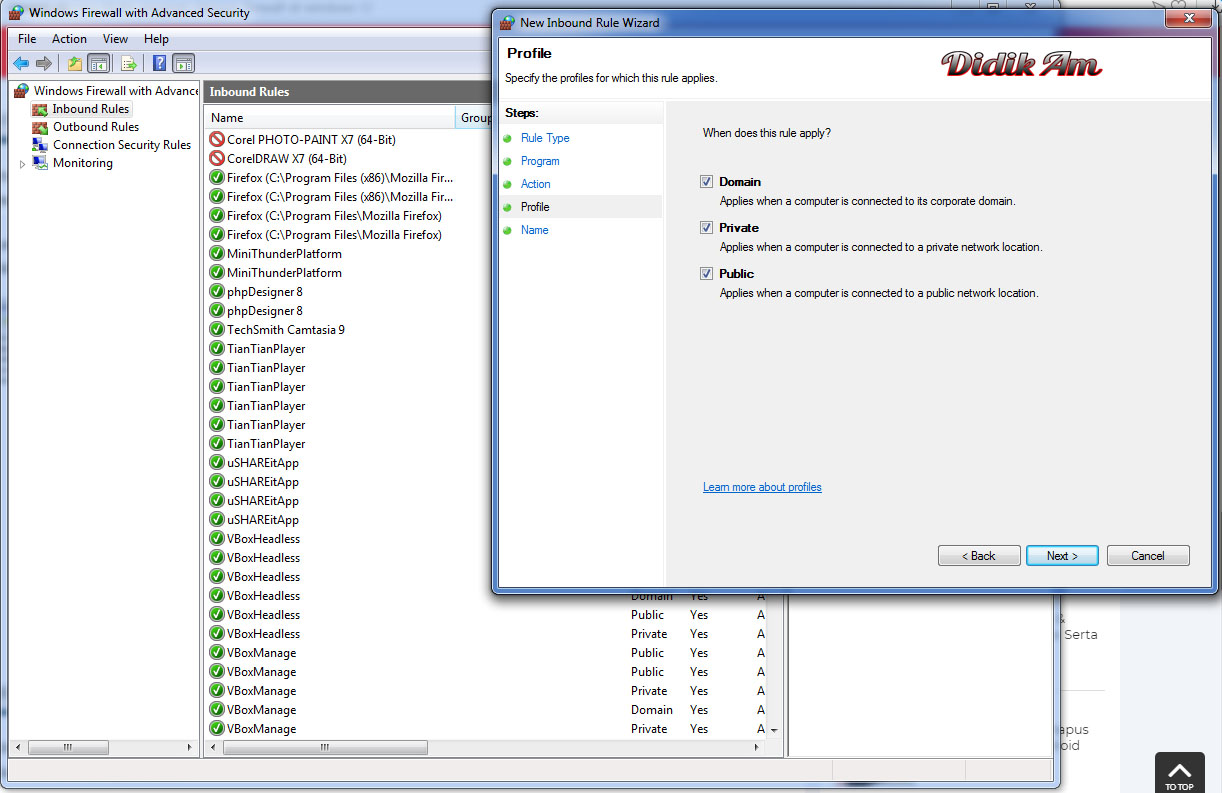
Task: Toggle the Show/Hide Action Pane toolbar icon
Action: pos(183,64)
